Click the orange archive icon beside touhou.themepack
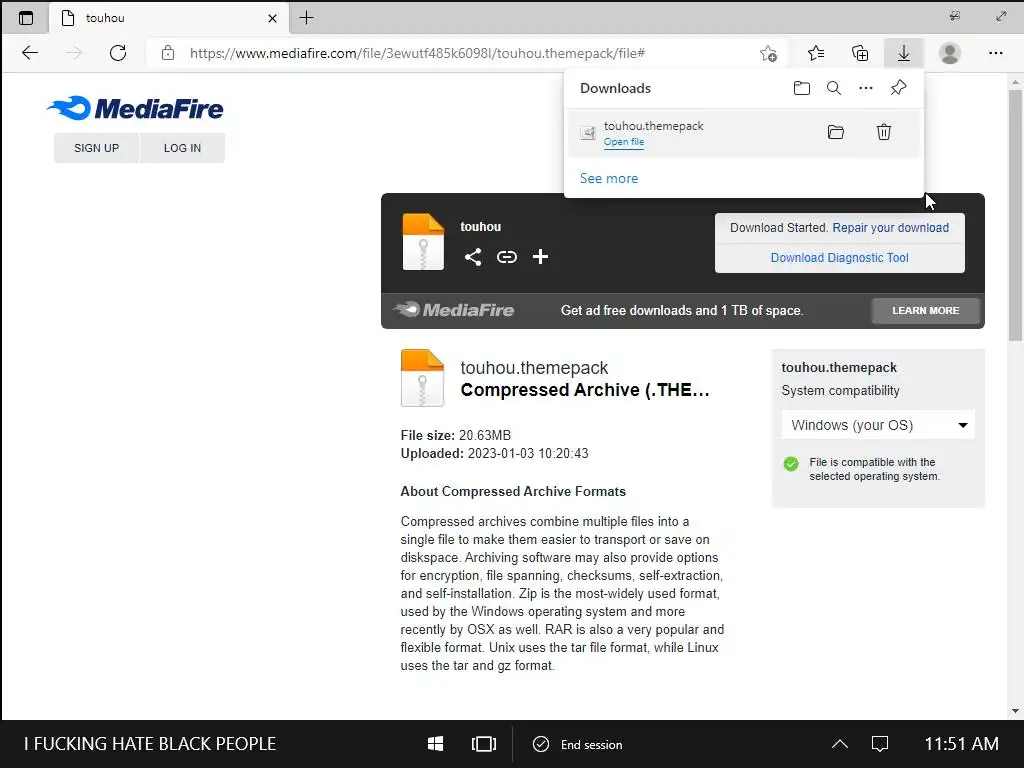This screenshot has width=1024, height=768. coord(422,378)
